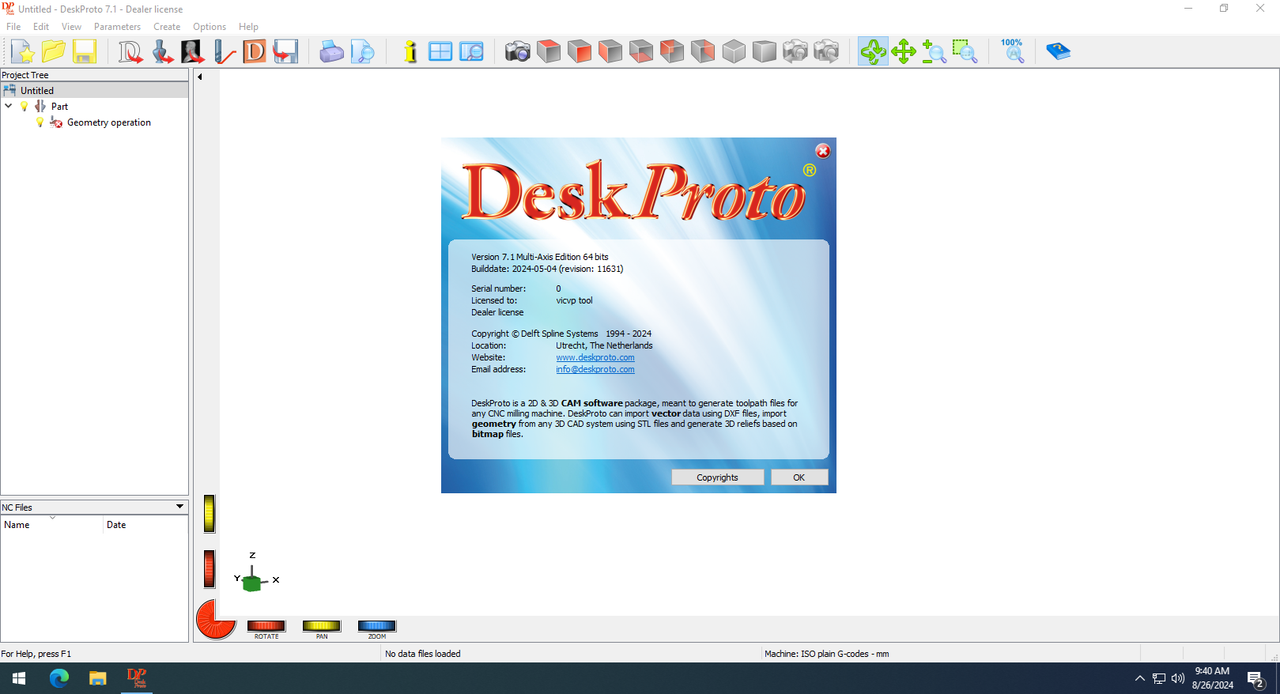Screen dimensions: 1280x694
Task: Activate the plus-minus zoom mouse icon
Action: (x=934, y=51)
